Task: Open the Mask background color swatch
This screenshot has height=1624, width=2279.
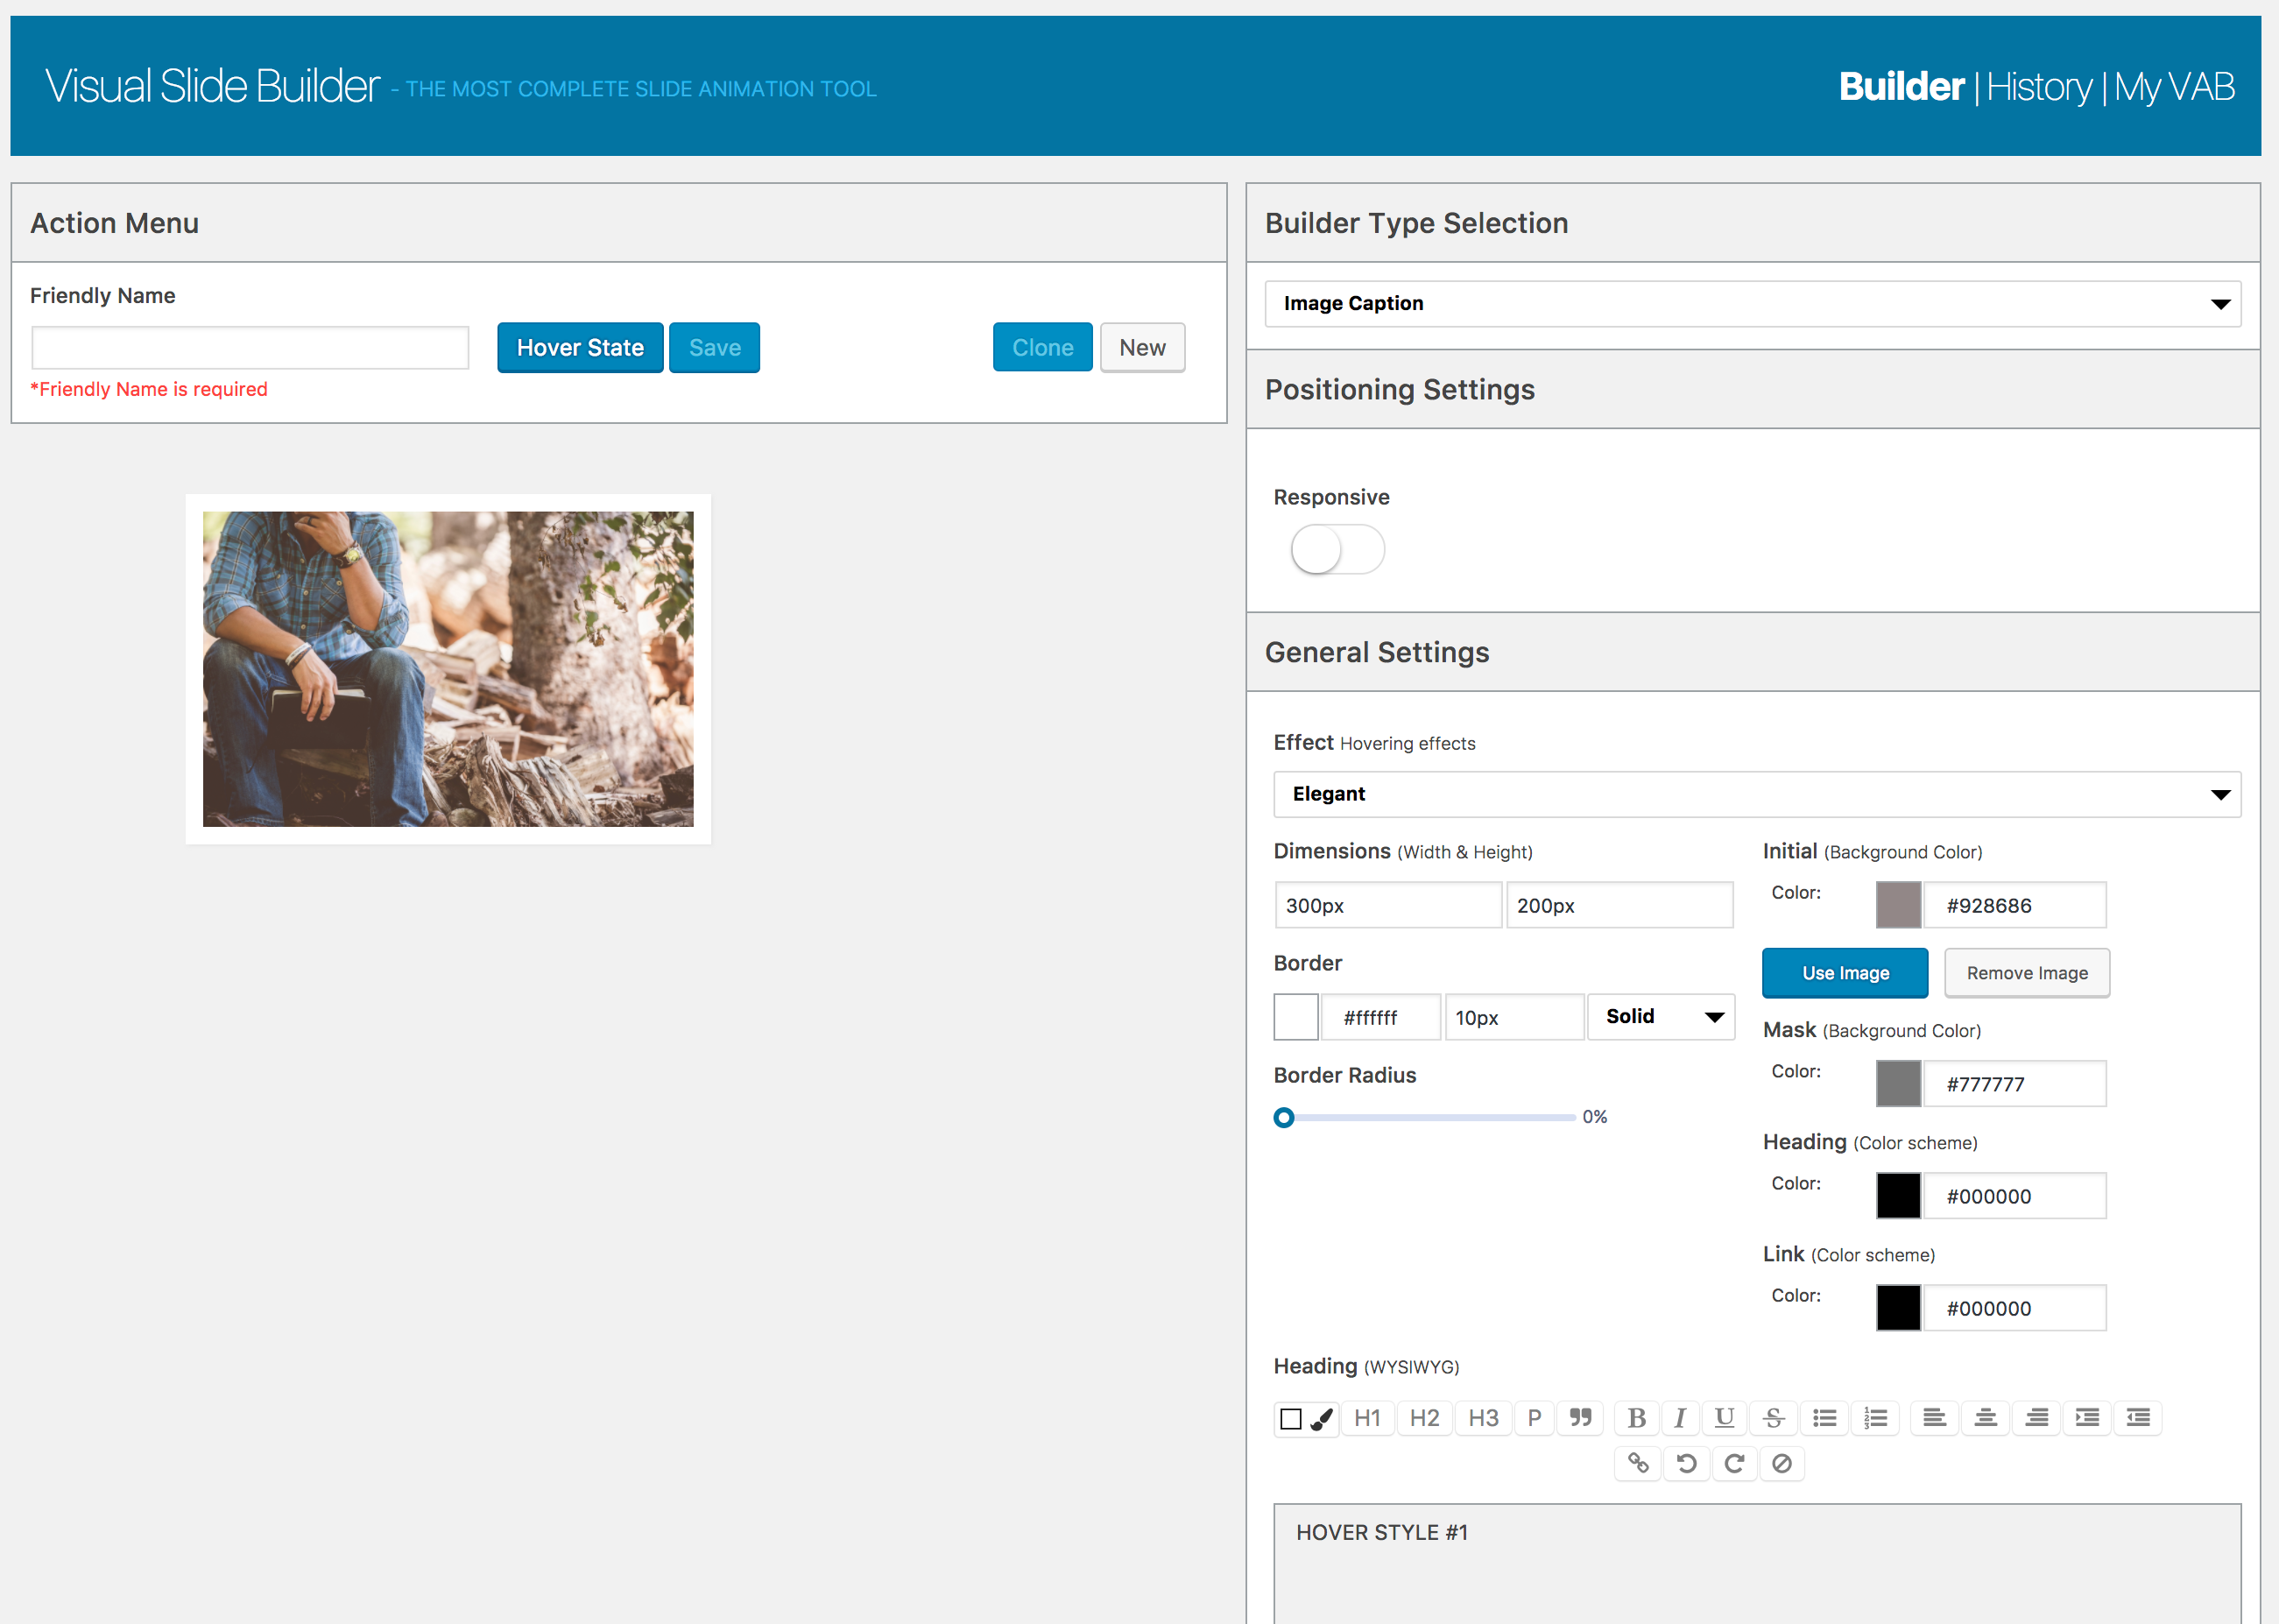Action: coord(1898,1084)
